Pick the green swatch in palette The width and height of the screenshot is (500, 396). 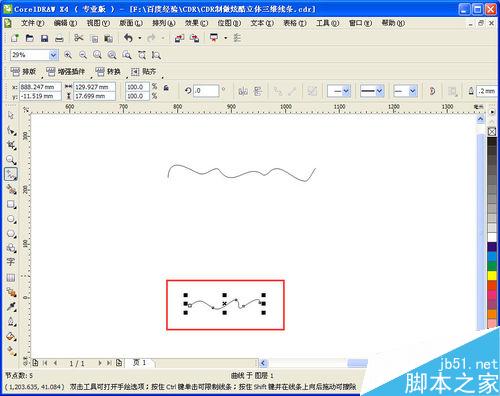pos(492,266)
